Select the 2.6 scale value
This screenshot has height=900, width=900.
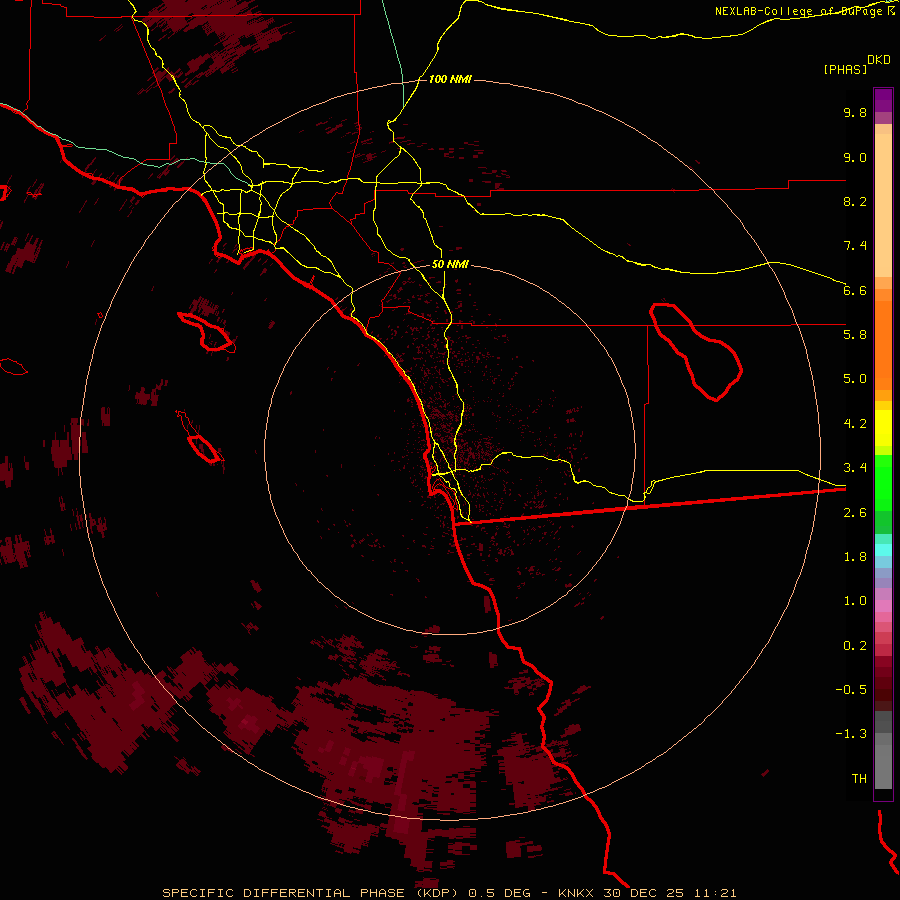point(855,513)
